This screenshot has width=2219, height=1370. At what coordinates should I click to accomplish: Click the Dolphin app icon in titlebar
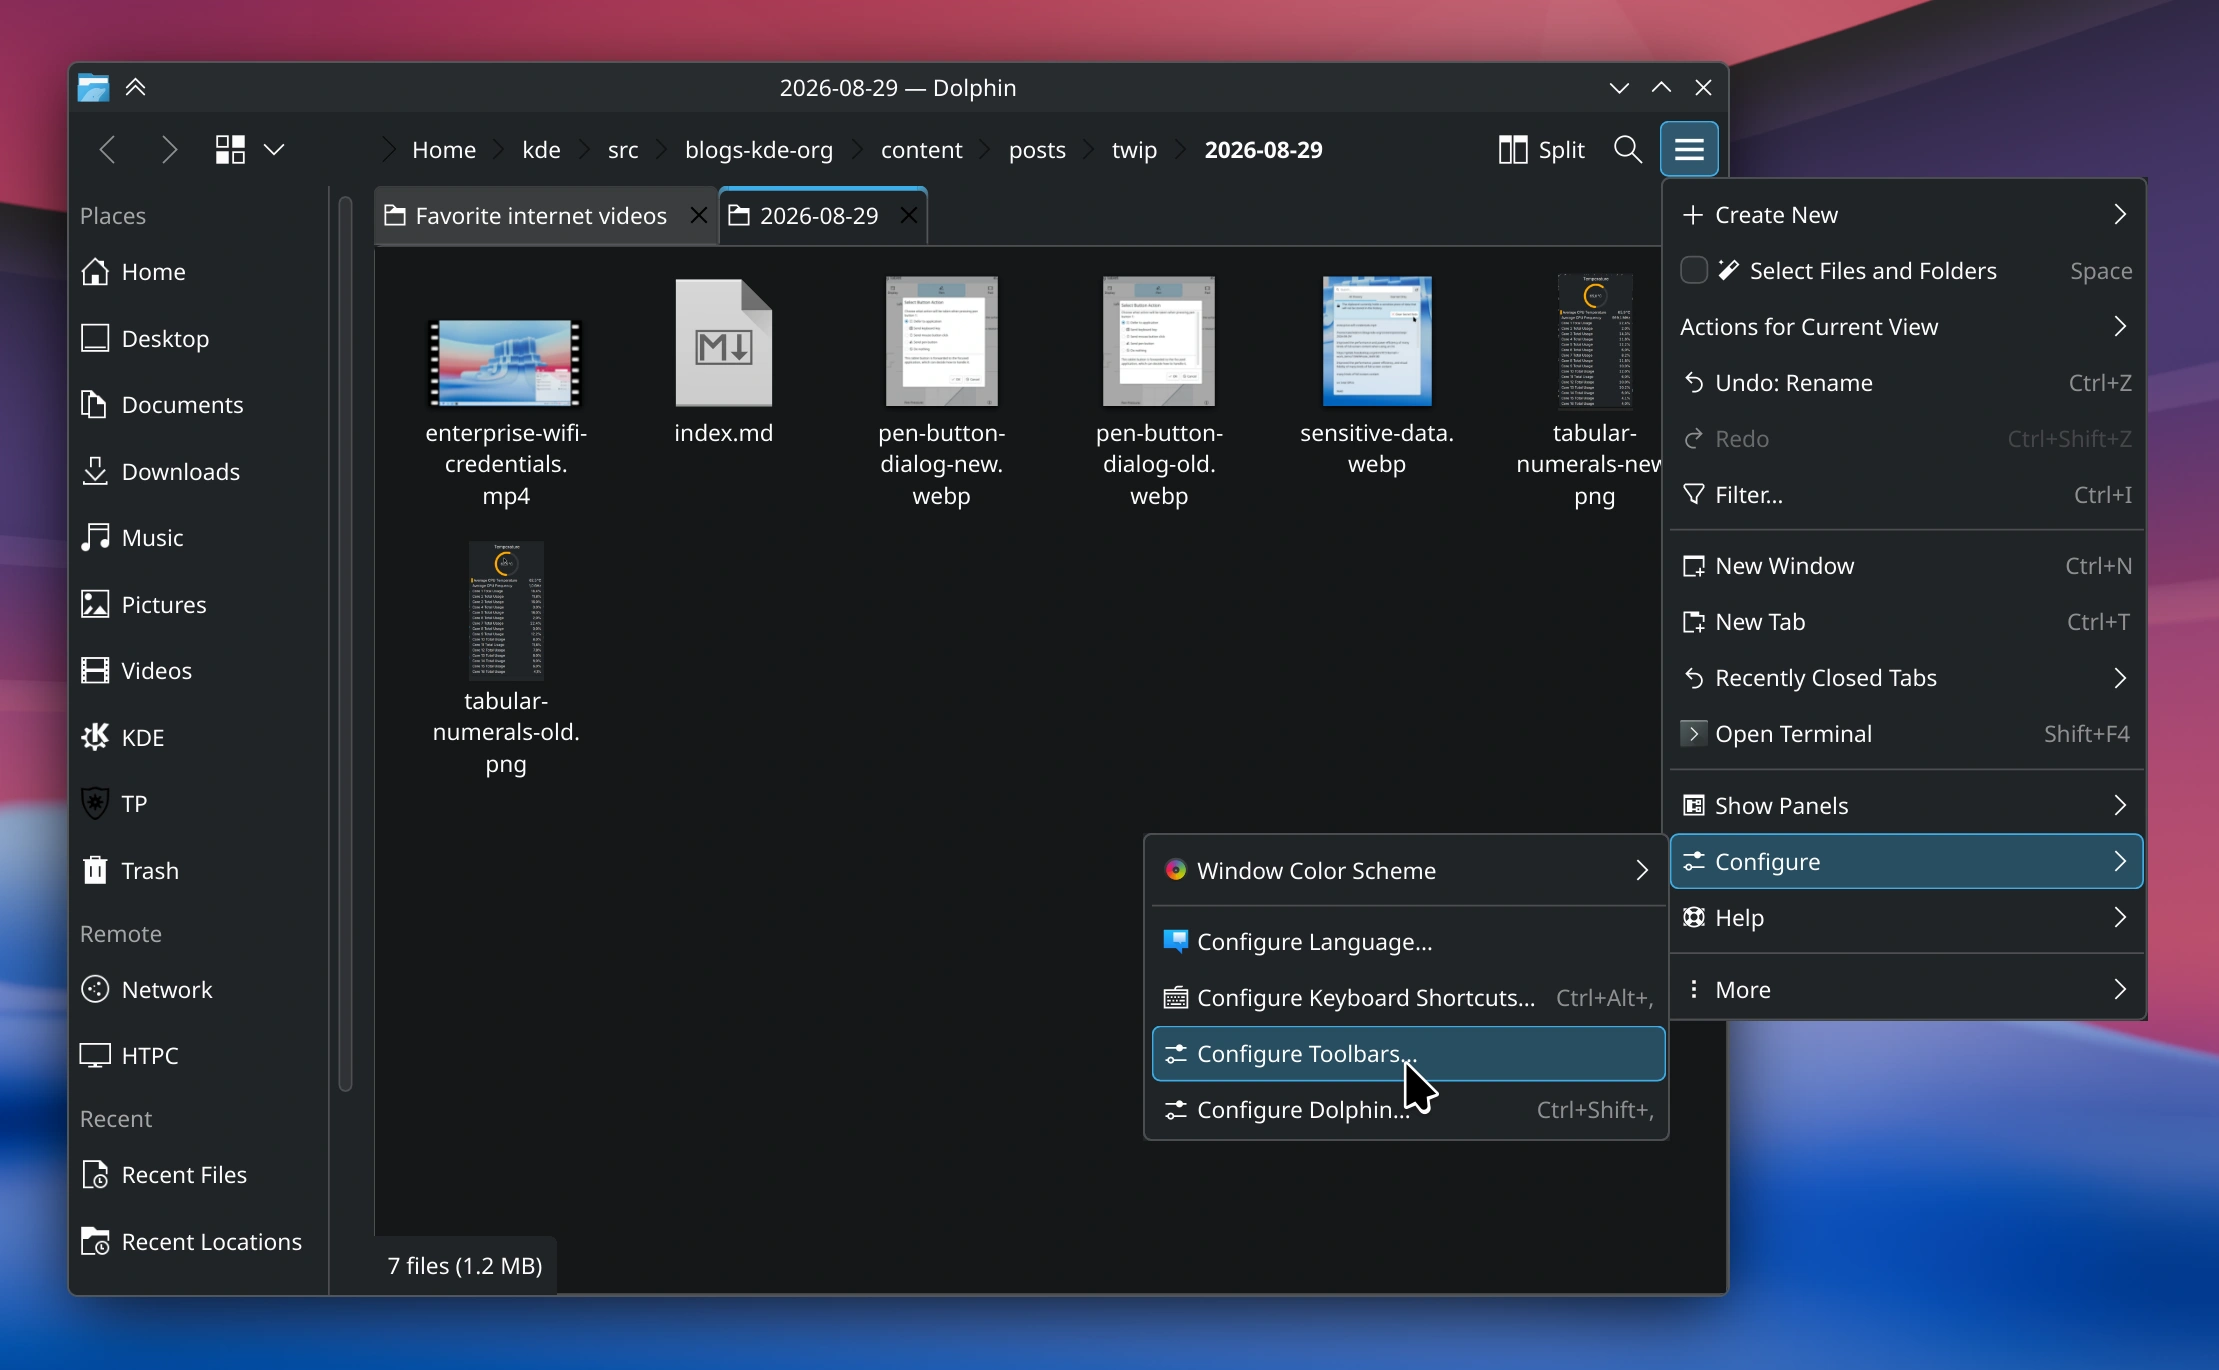pos(93,87)
